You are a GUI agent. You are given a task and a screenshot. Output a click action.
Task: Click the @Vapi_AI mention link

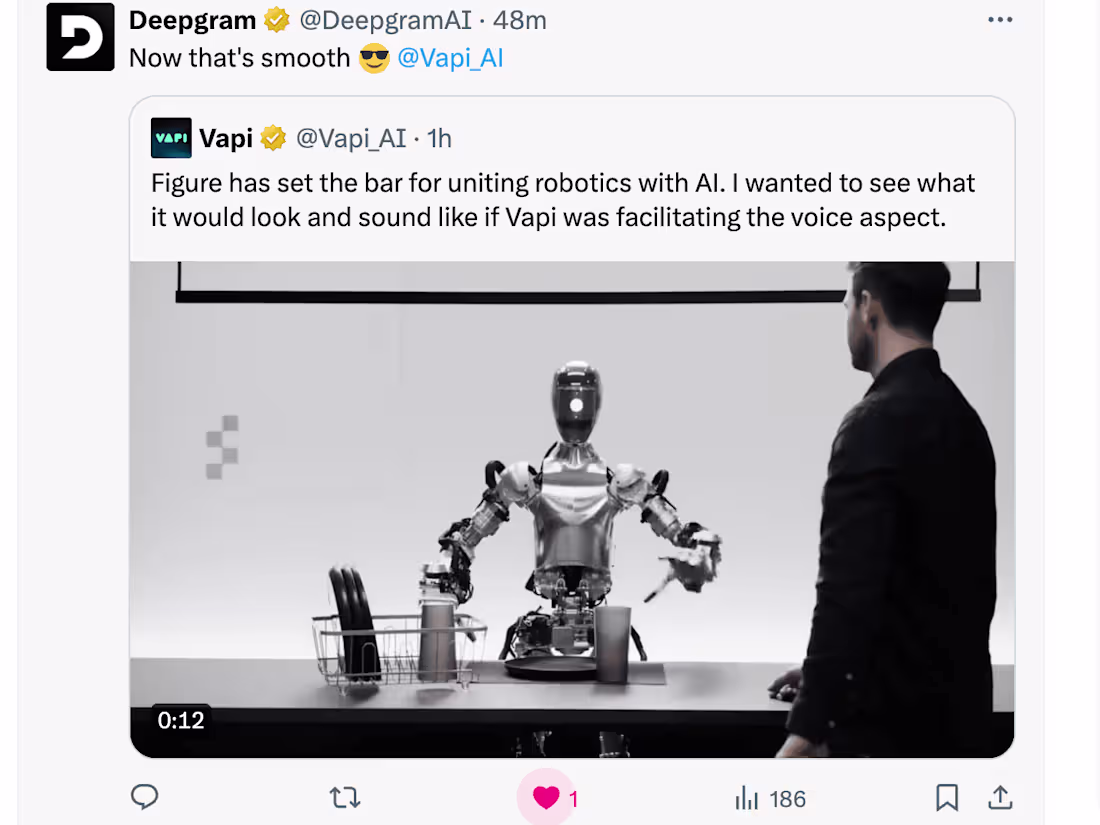point(450,58)
